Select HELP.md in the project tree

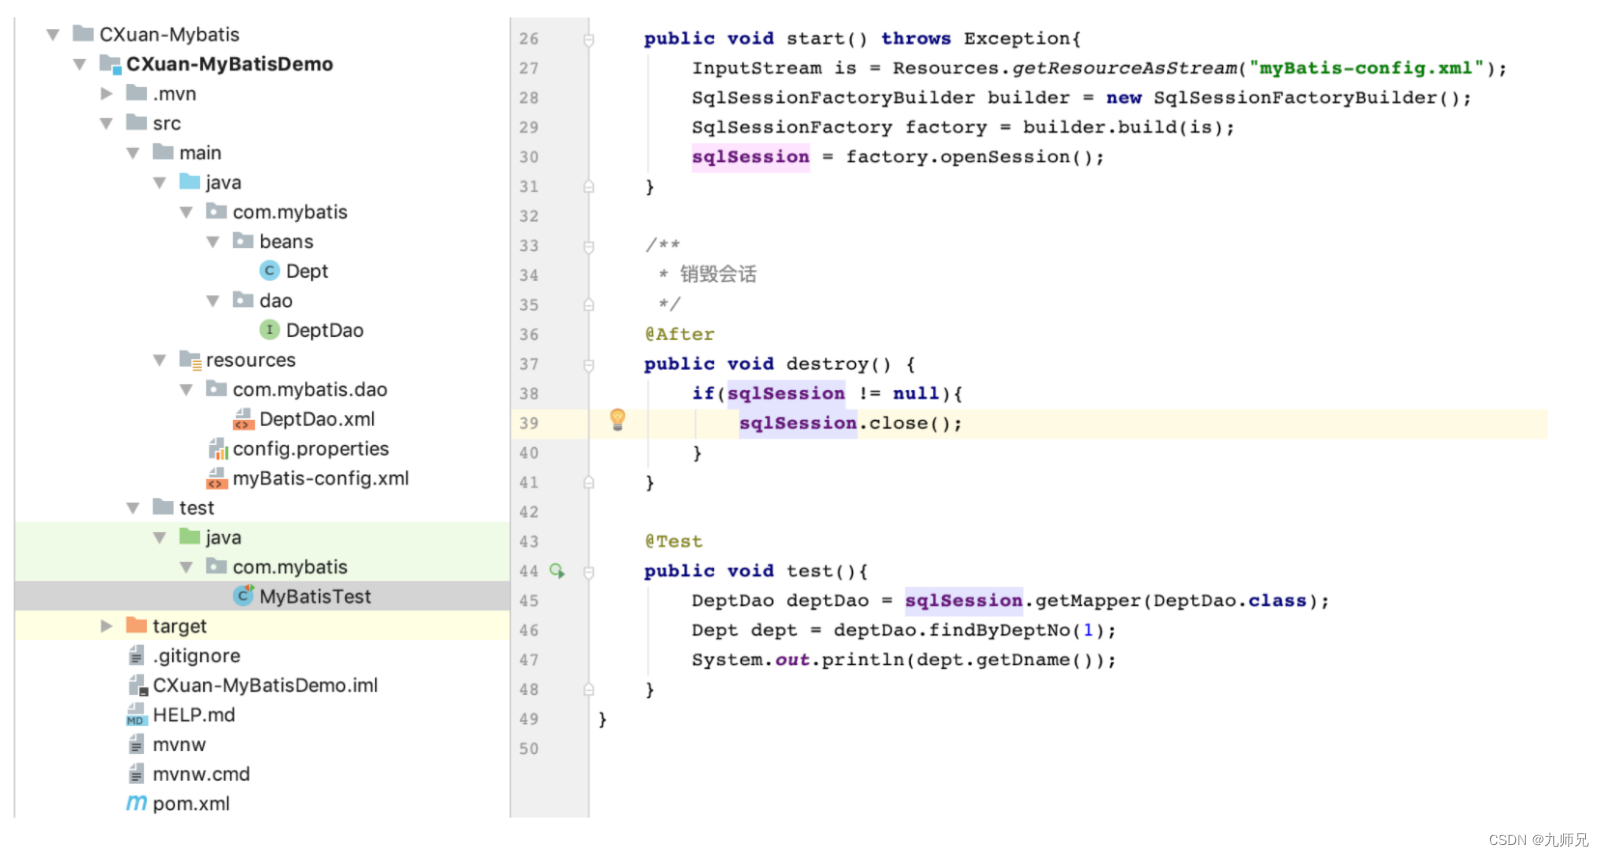pos(194,715)
